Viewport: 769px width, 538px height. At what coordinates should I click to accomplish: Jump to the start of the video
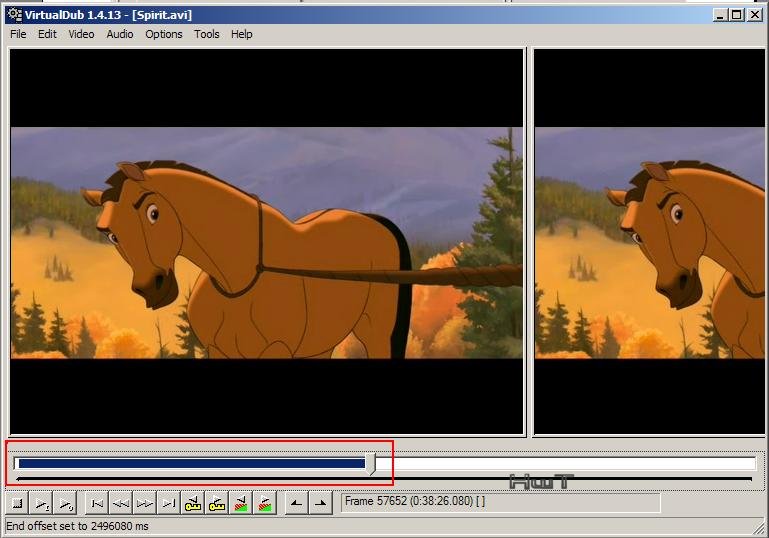(x=97, y=503)
